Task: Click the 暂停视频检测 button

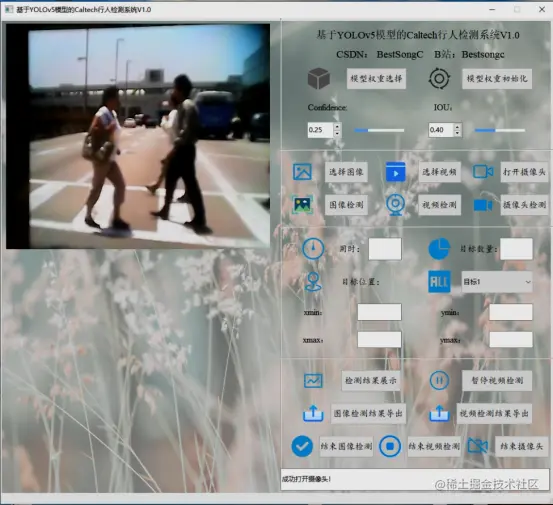Action: (x=497, y=381)
